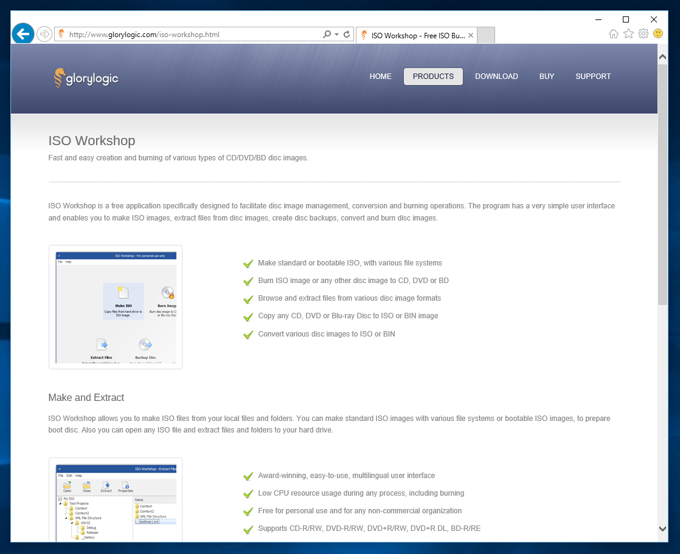
Task: Click check mark beside Award-winning, easy-to-use
Action: pyautogui.click(x=248, y=476)
